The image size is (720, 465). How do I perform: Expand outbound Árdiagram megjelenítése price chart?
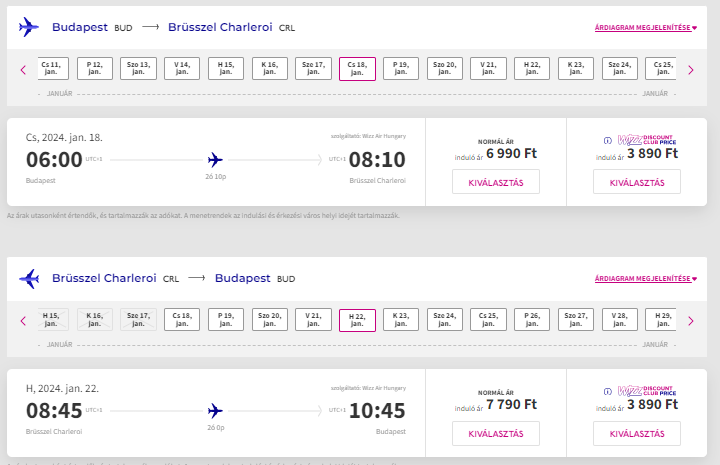(646, 28)
